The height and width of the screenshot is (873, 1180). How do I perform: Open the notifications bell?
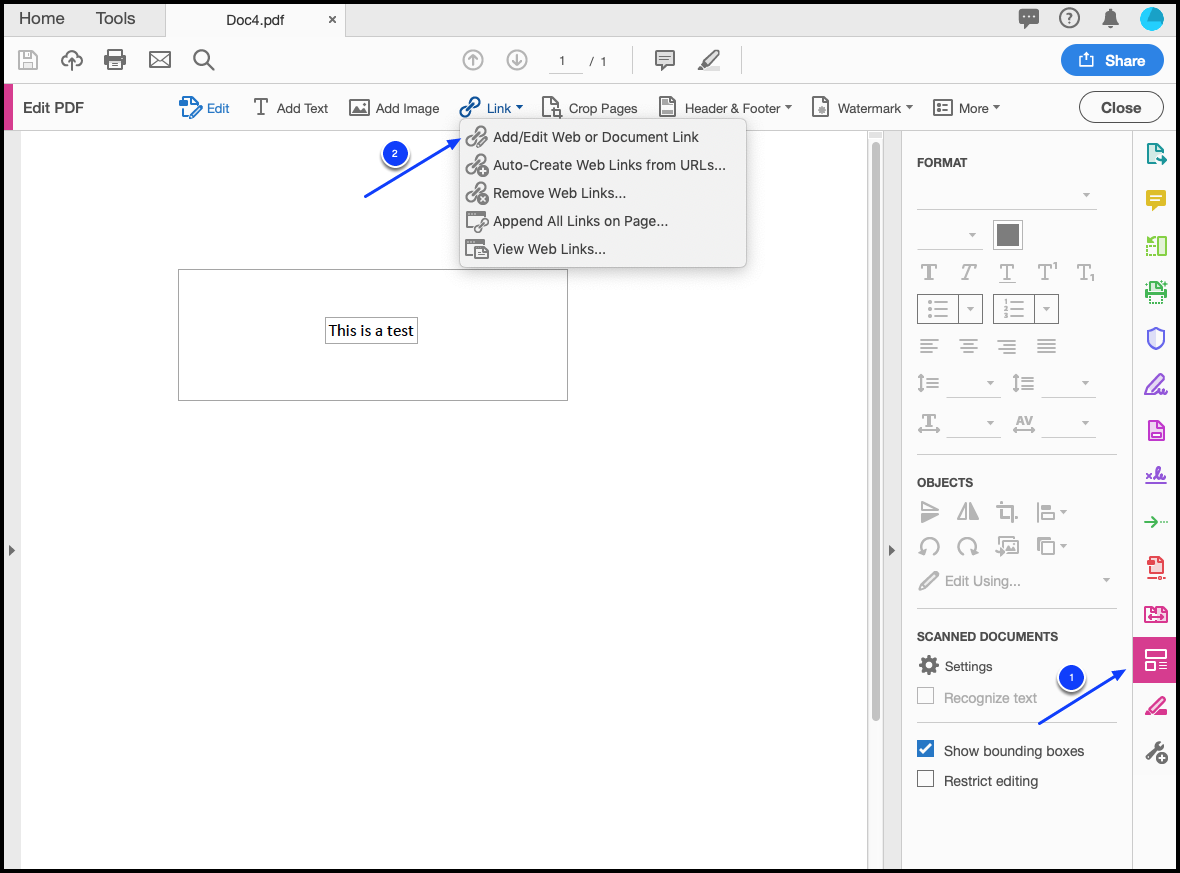(1110, 18)
